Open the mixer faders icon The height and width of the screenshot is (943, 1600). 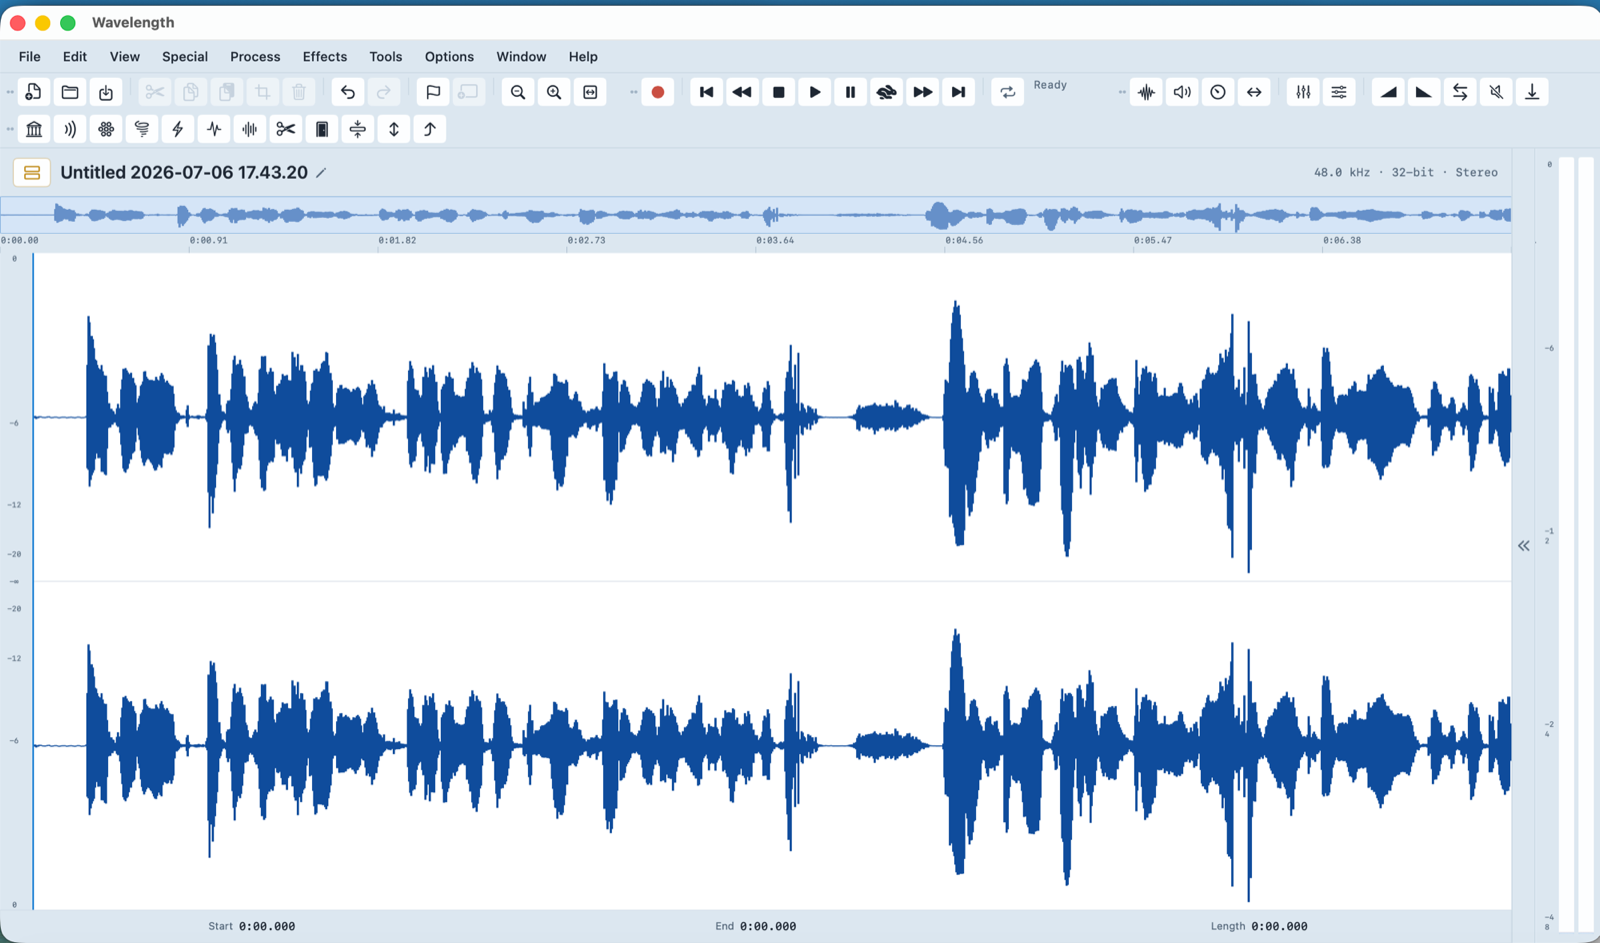point(1303,92)
